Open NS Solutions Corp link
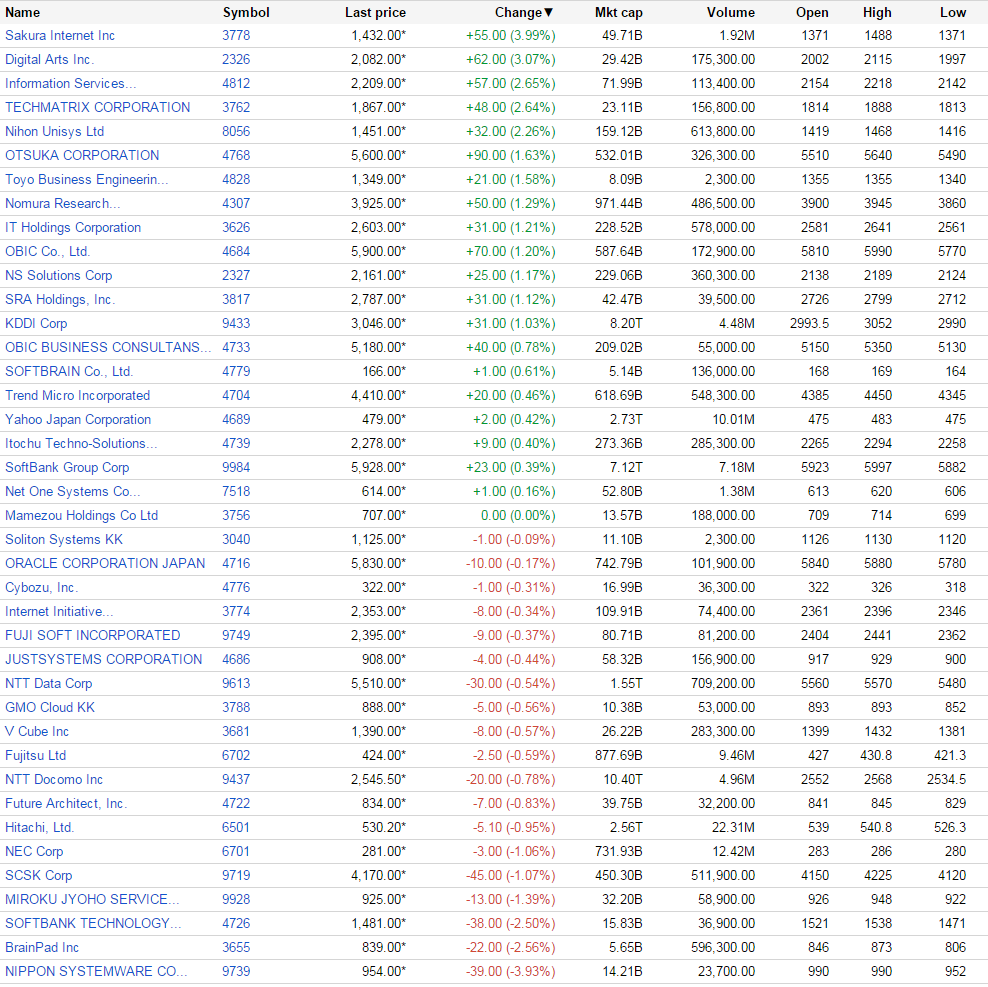 [59, 275]
